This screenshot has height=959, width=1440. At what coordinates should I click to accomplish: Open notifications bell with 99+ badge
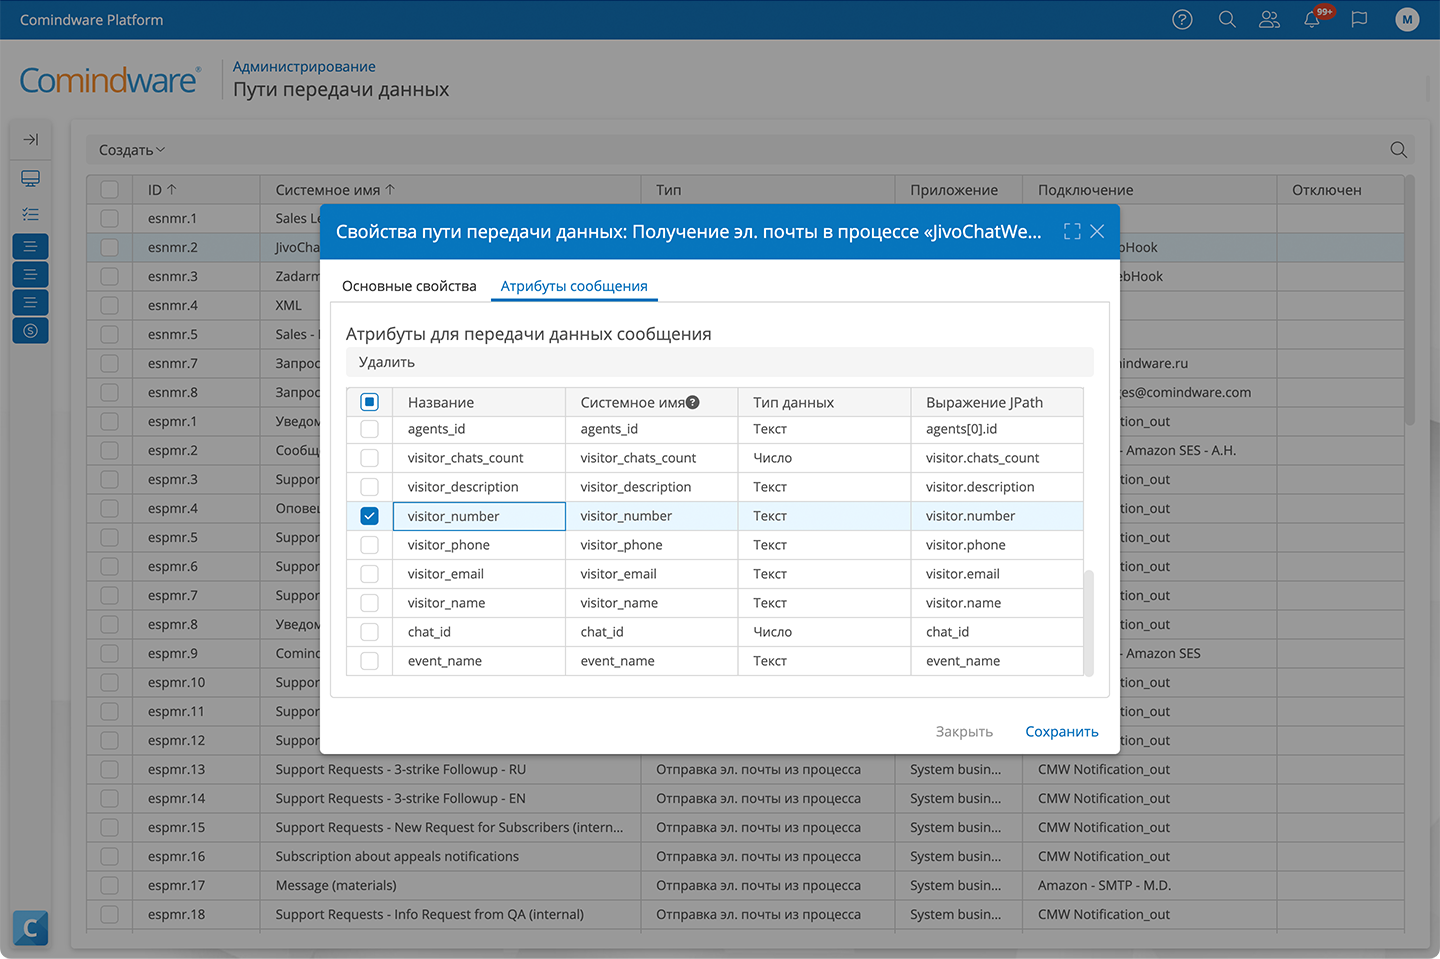pos(1313,19)
